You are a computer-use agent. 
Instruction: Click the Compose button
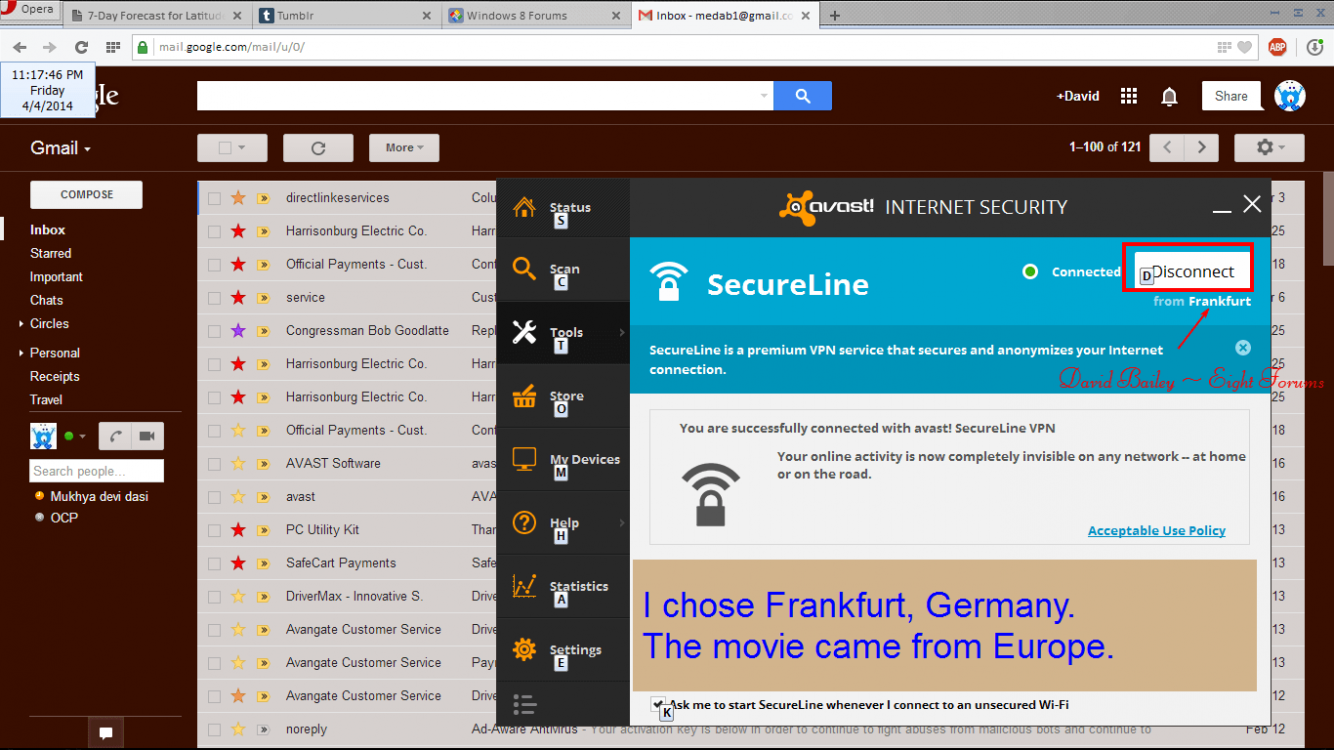pyautogui.click(x=86, y=195)
